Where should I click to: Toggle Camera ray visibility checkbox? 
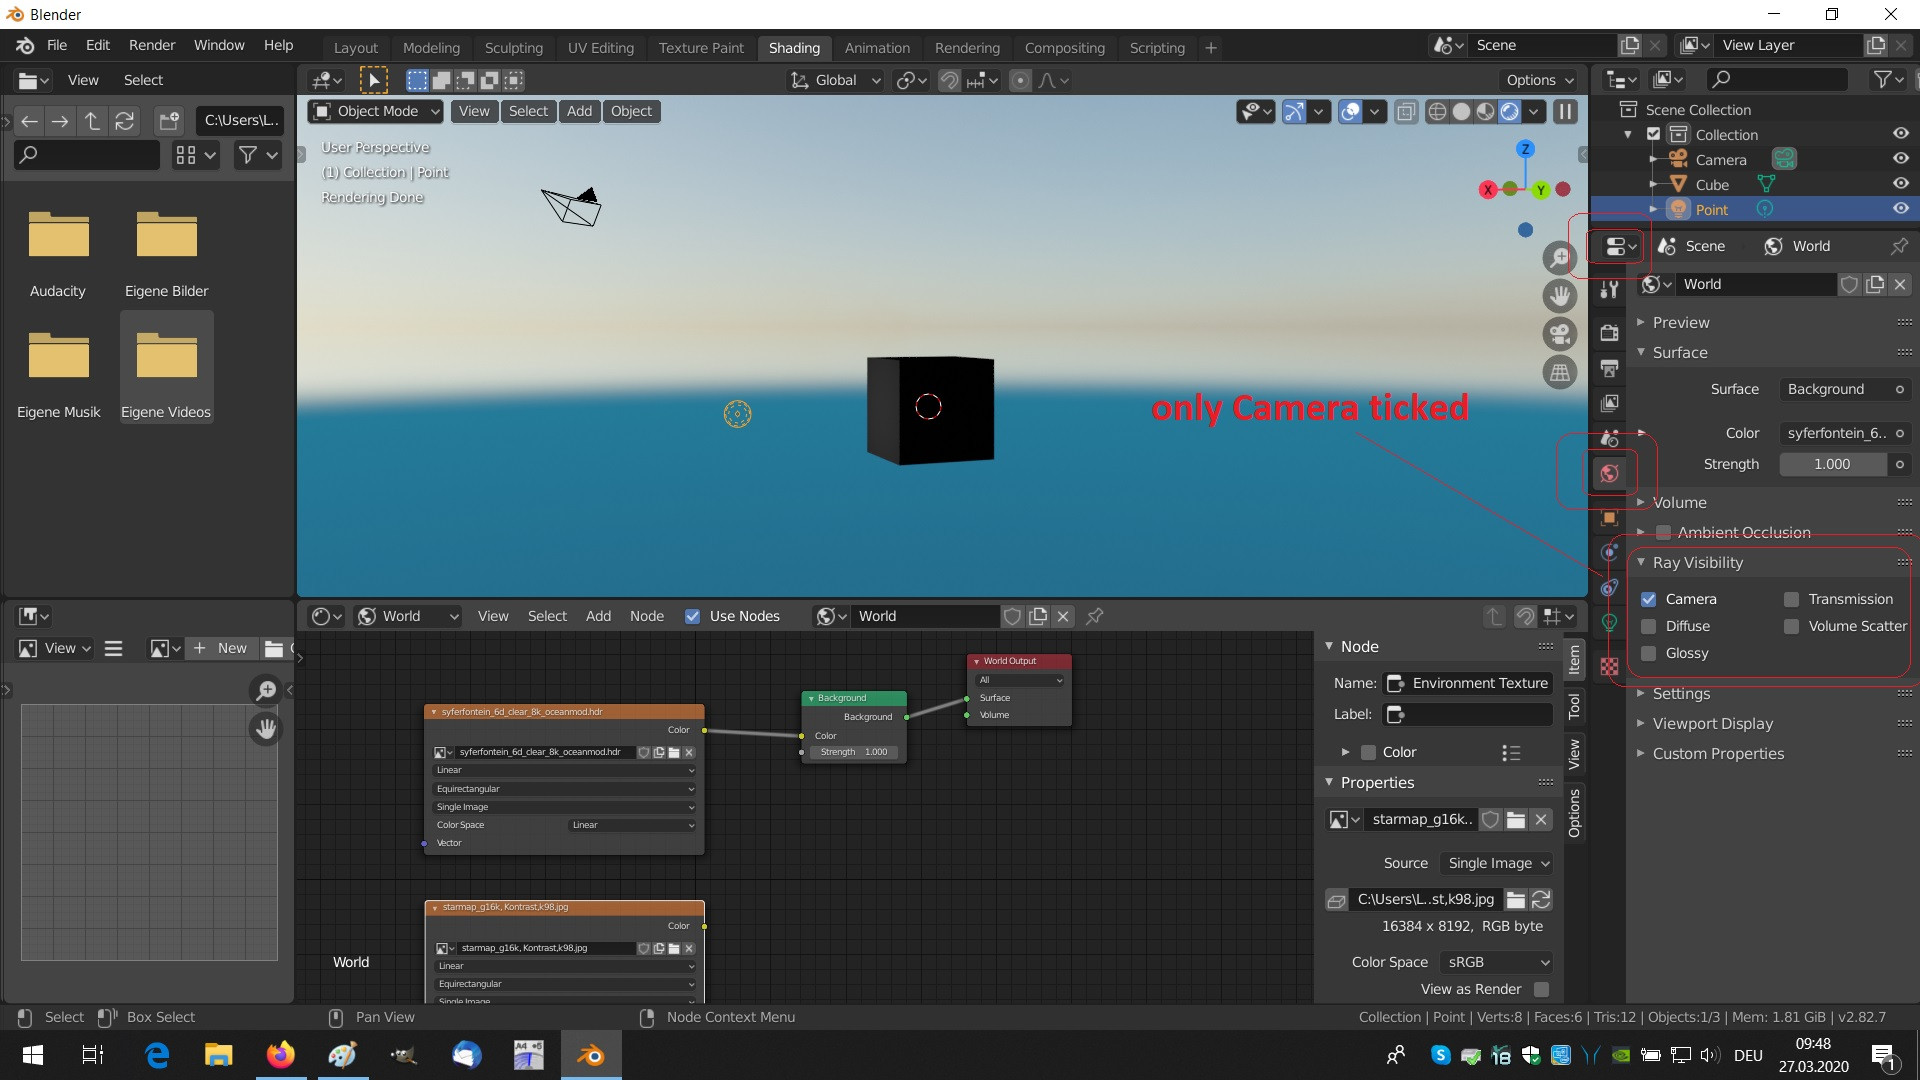1648,599
